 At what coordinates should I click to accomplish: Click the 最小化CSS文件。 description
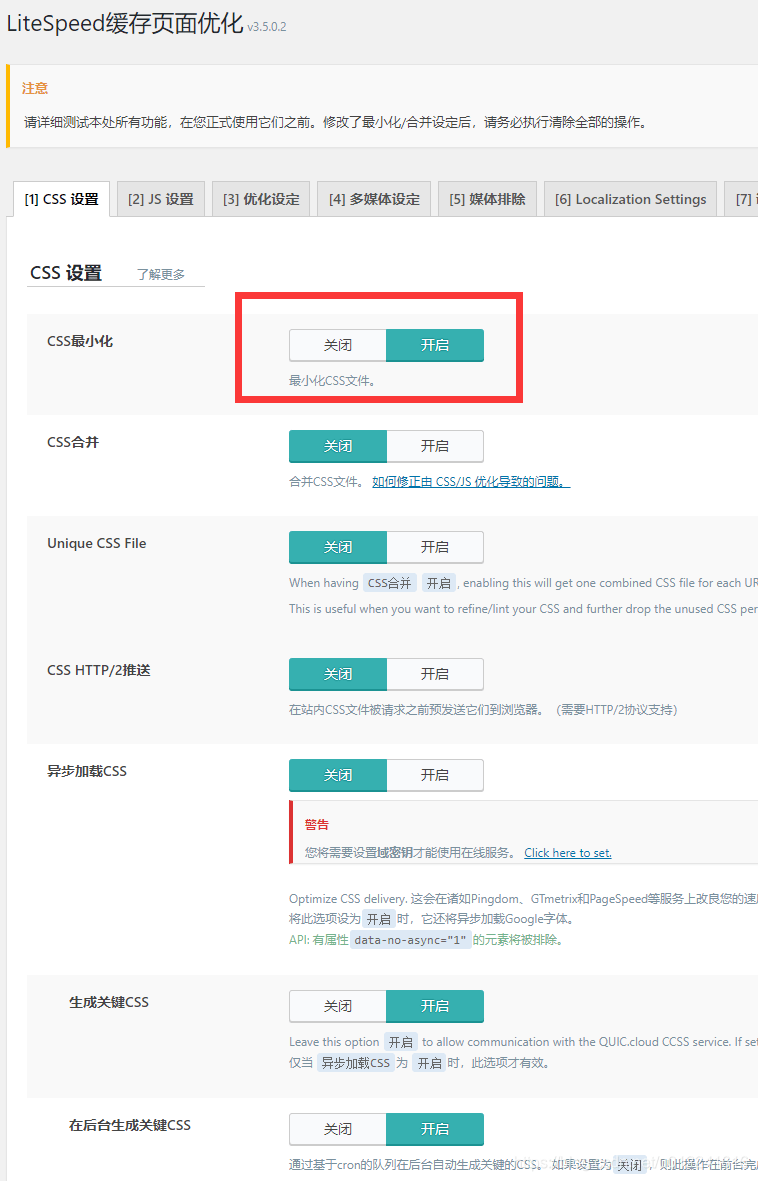[x=332, y=380]
